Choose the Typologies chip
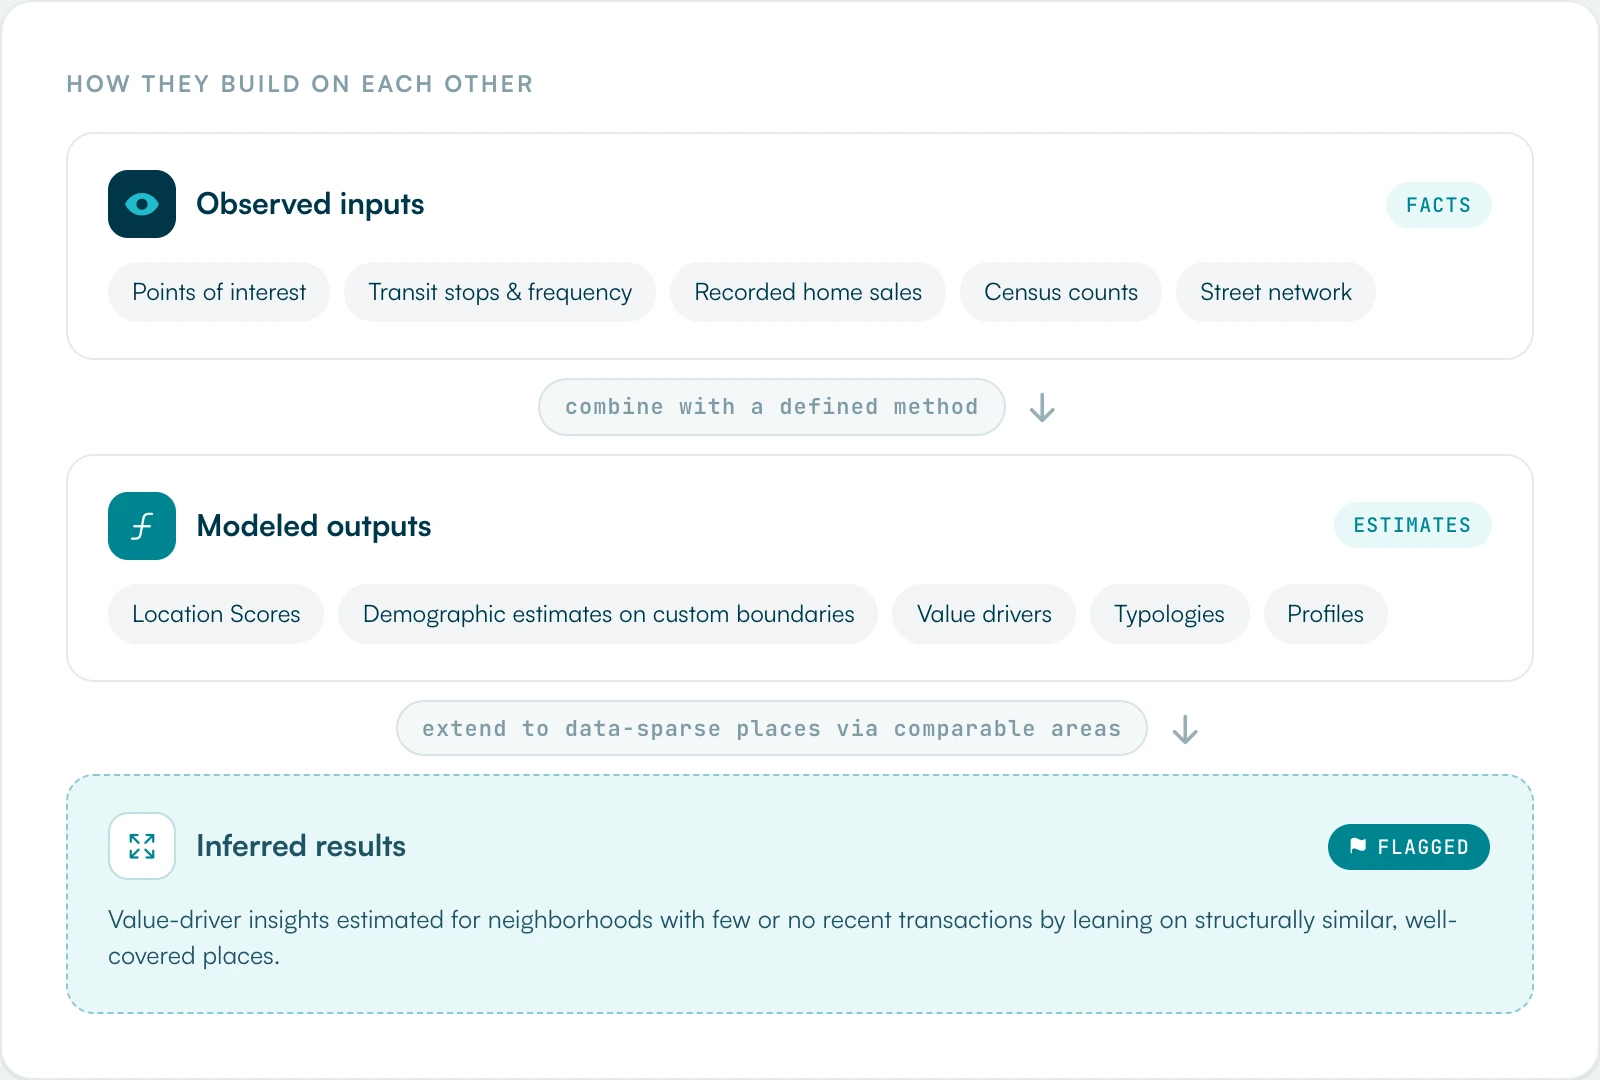The image size is (1600, 1080). 1169,614
